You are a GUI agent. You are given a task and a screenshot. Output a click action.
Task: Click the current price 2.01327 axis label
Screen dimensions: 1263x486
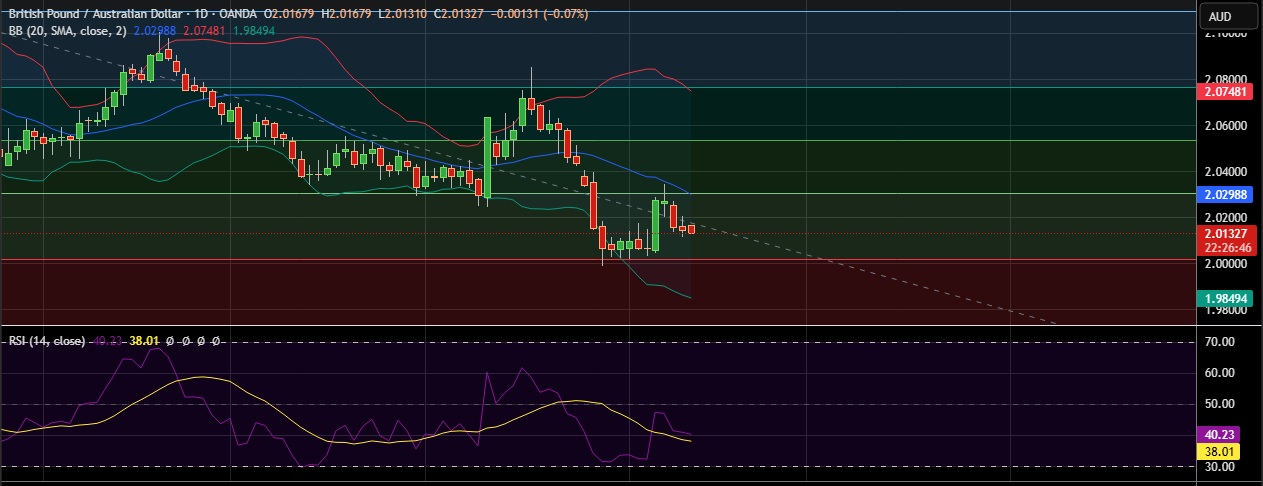pos(1224,233)
